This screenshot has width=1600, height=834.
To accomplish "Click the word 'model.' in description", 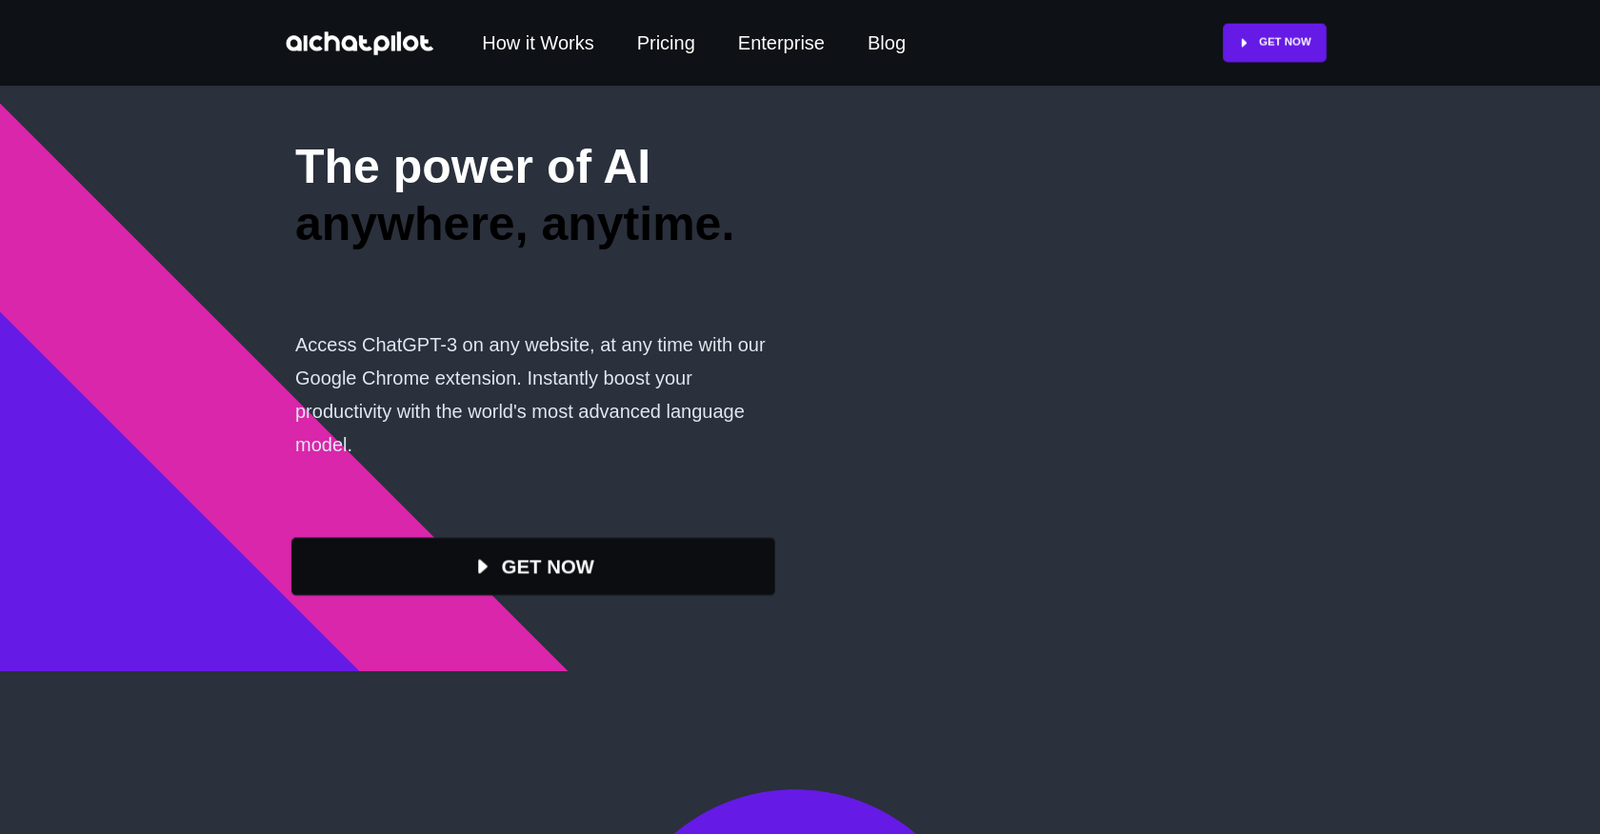I will pos(324,445).
